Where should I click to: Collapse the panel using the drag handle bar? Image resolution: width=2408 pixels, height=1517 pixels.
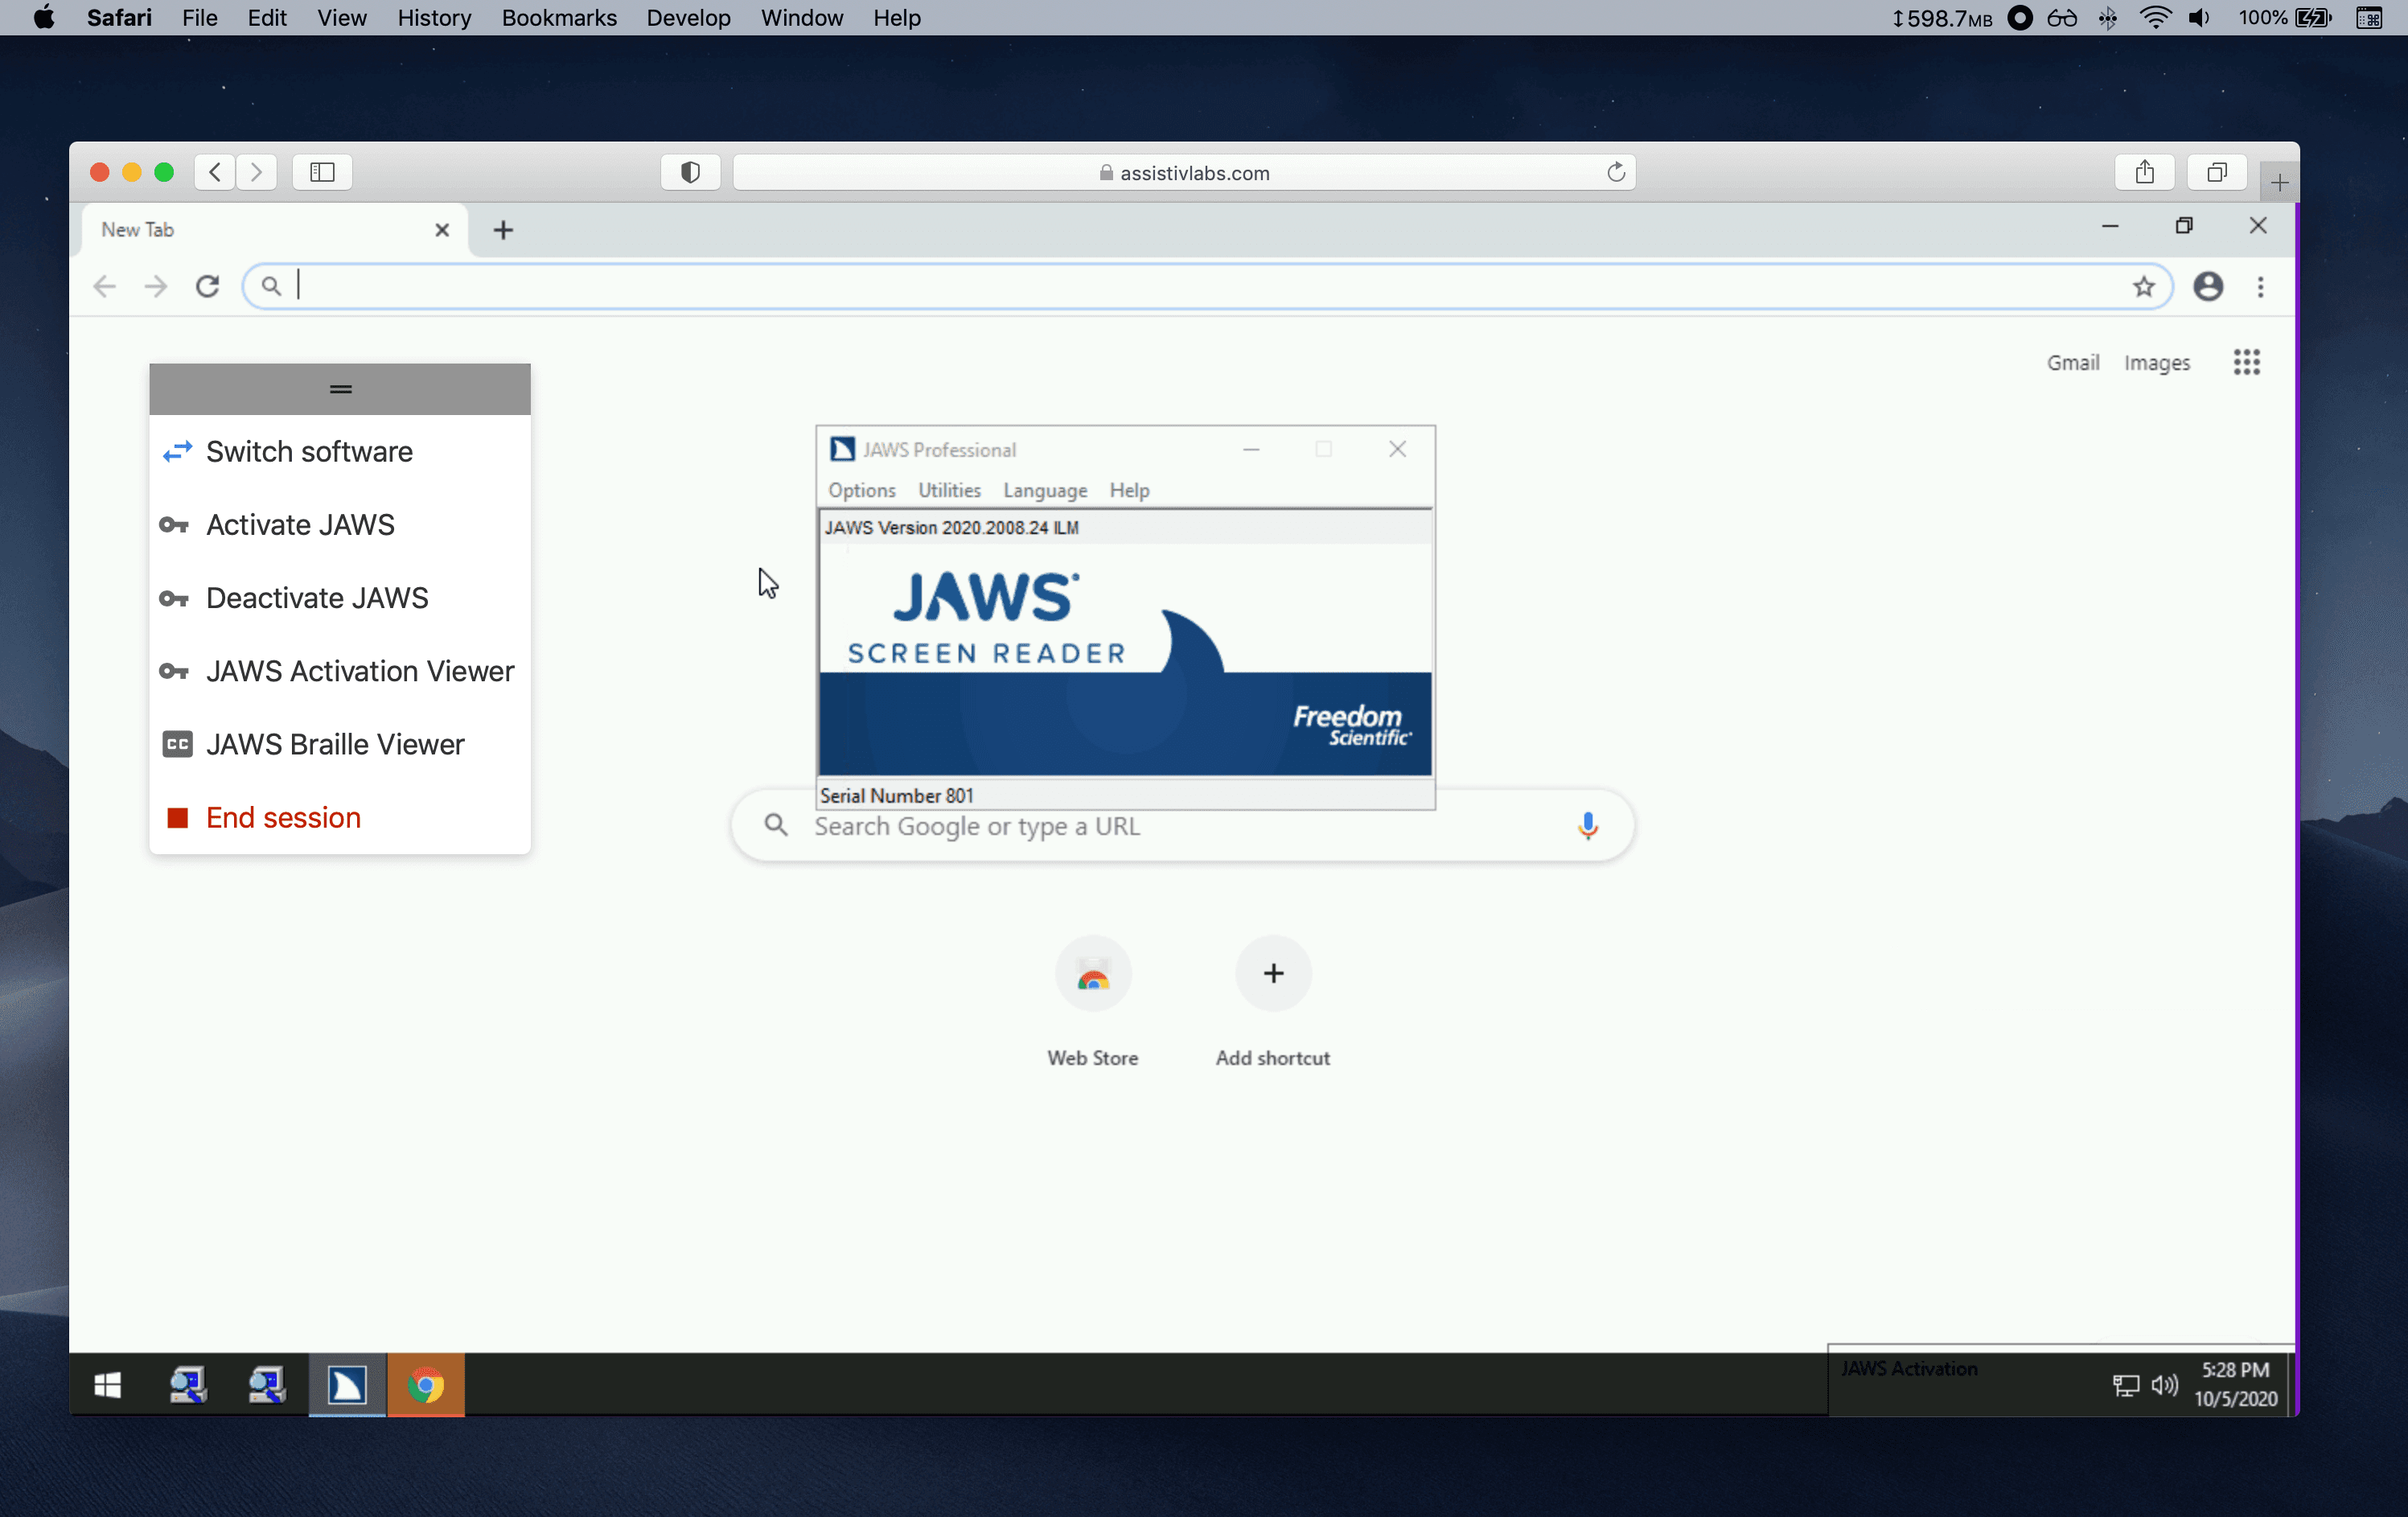(340, 389)
